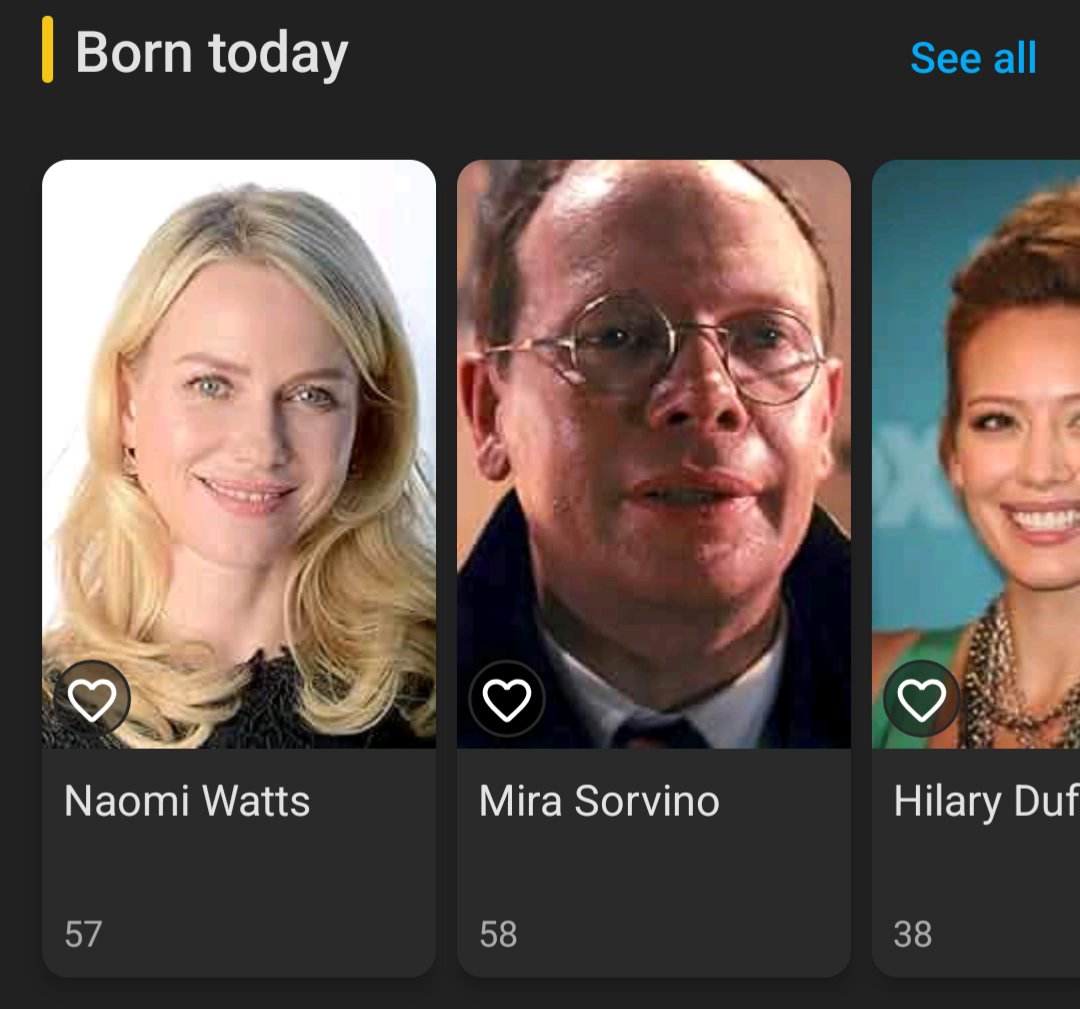Click blank area below Mira Sorvino name
This screenshot has width=1080, height=1009.
click(654, 869)
